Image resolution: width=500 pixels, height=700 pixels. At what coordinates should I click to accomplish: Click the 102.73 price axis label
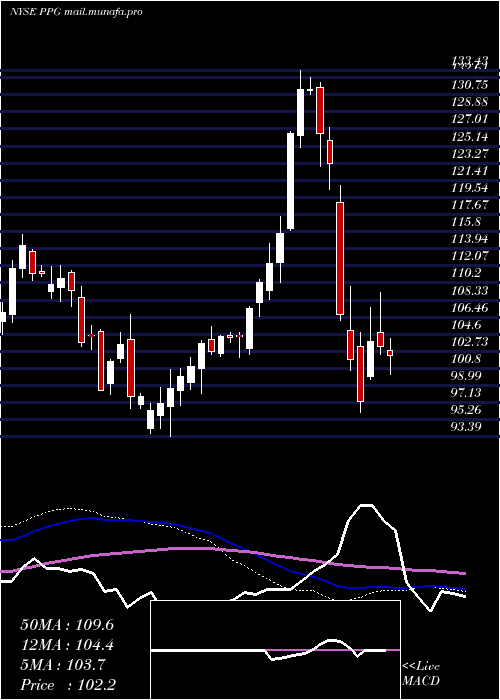[469, 342]
